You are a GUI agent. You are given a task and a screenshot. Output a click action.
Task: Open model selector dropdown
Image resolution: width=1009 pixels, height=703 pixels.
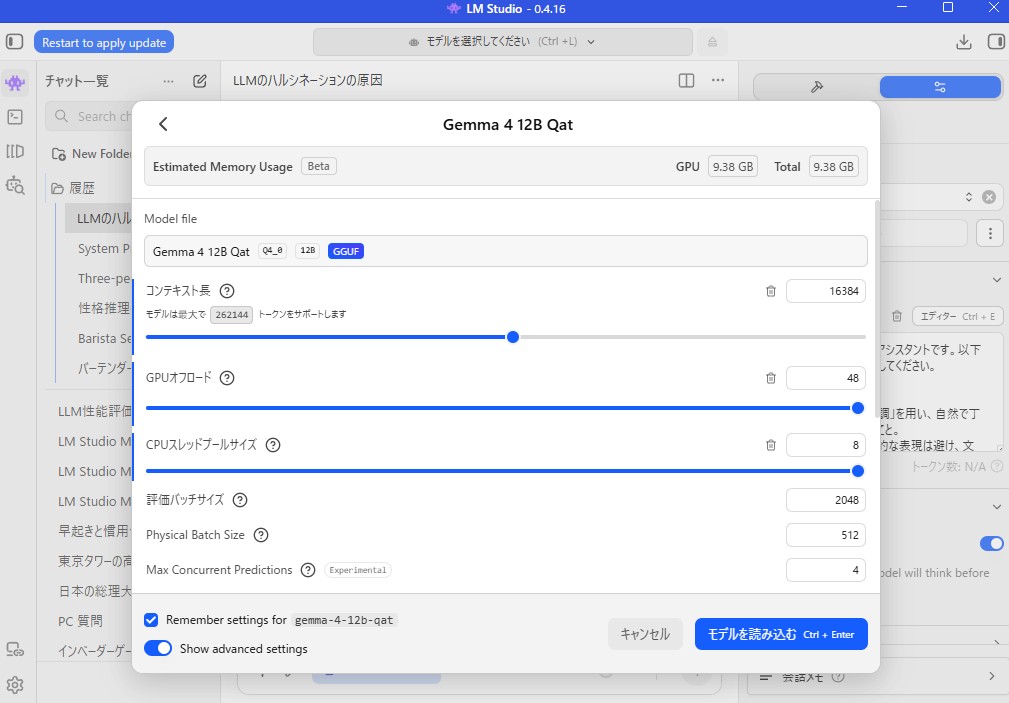coord(503,42)
